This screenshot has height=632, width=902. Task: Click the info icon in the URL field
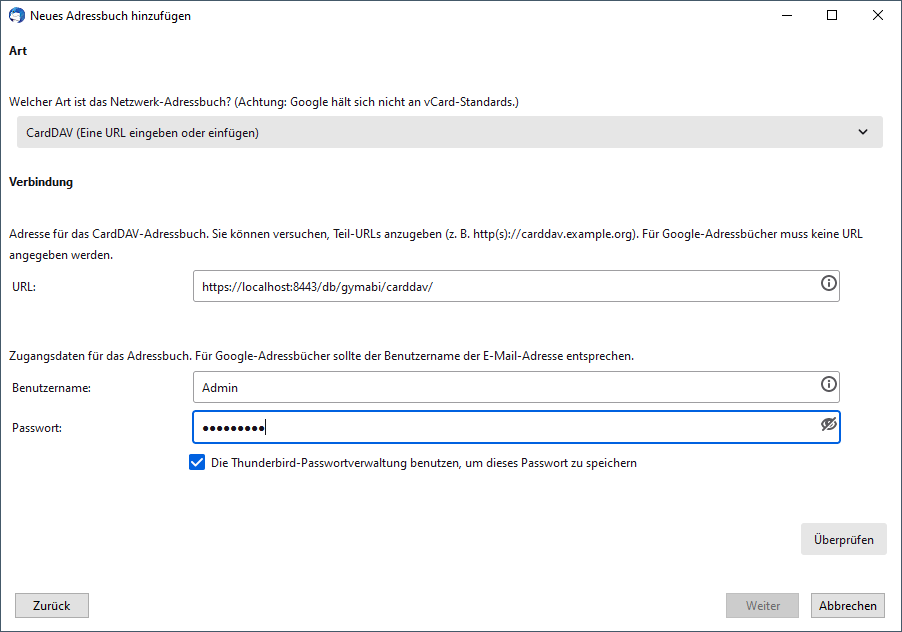(x=828, y=284)
